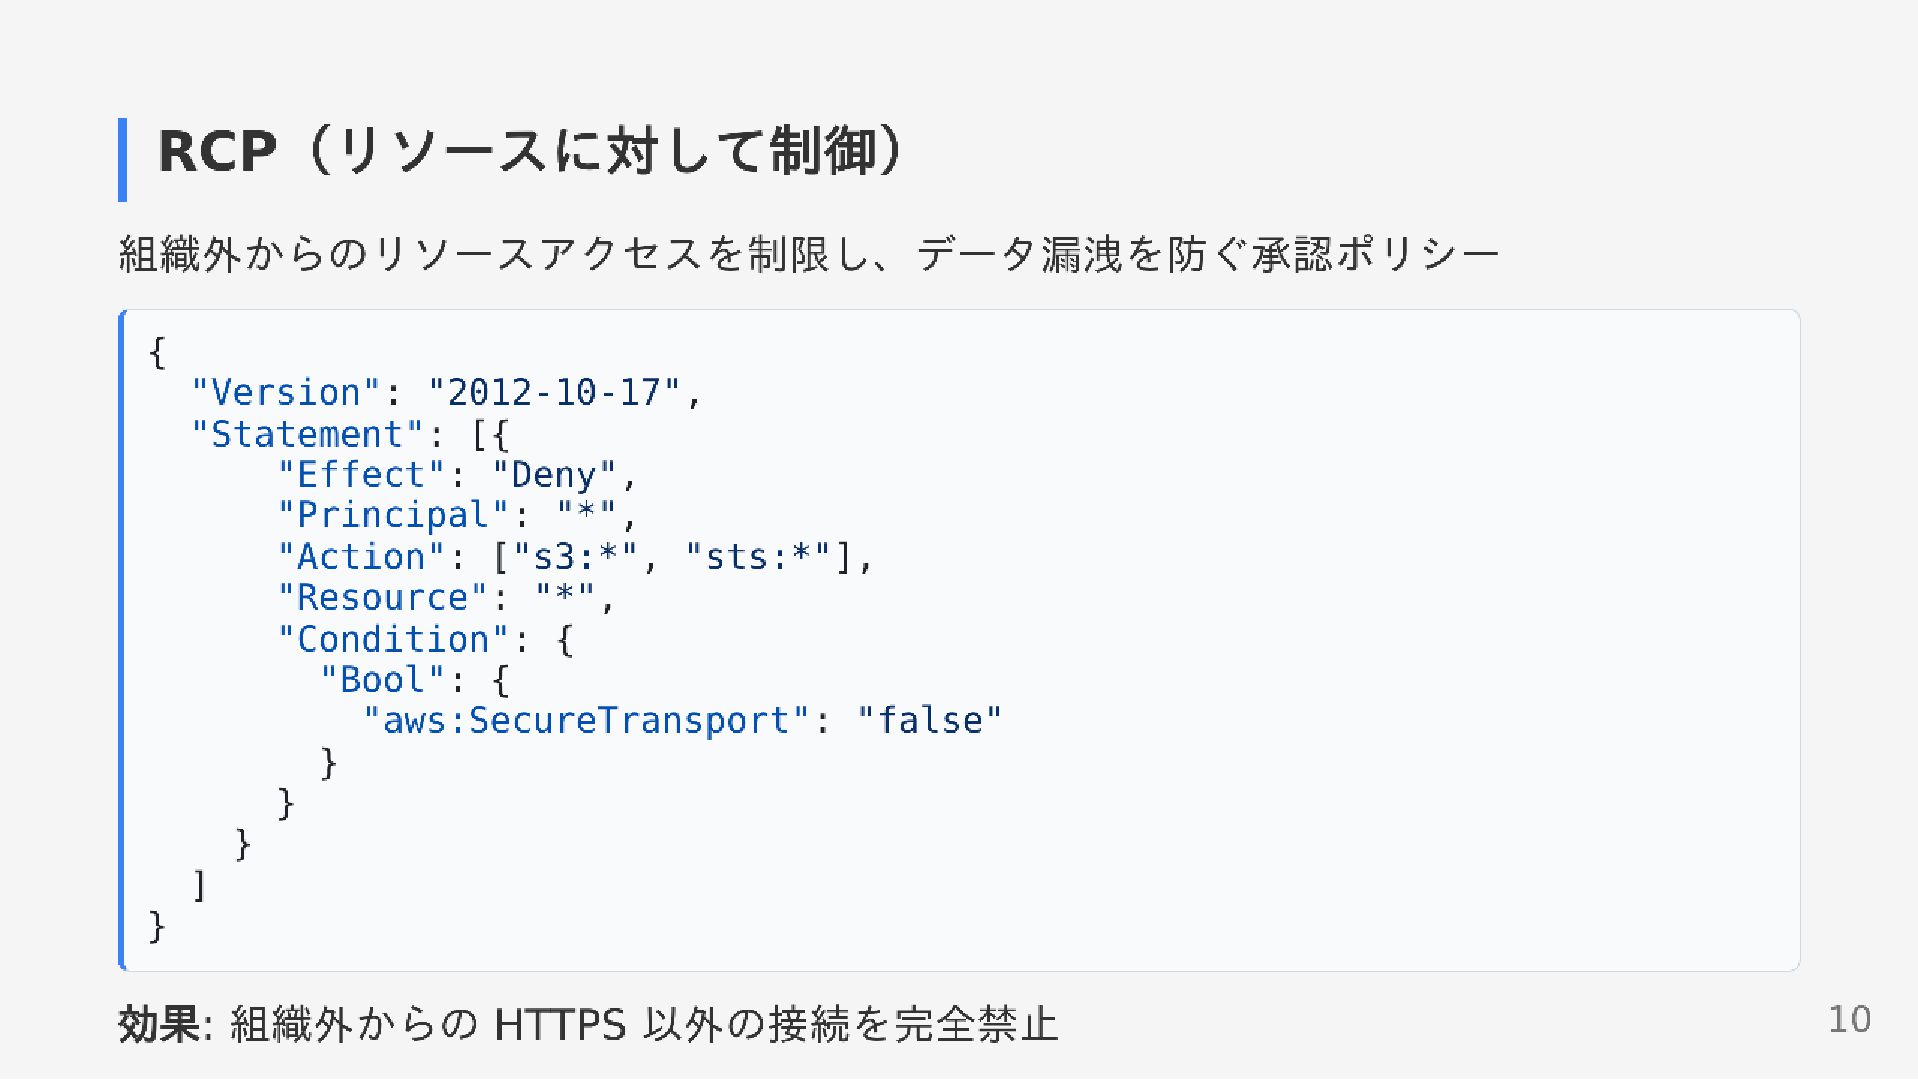Click the "Resource" key in code

383,598
